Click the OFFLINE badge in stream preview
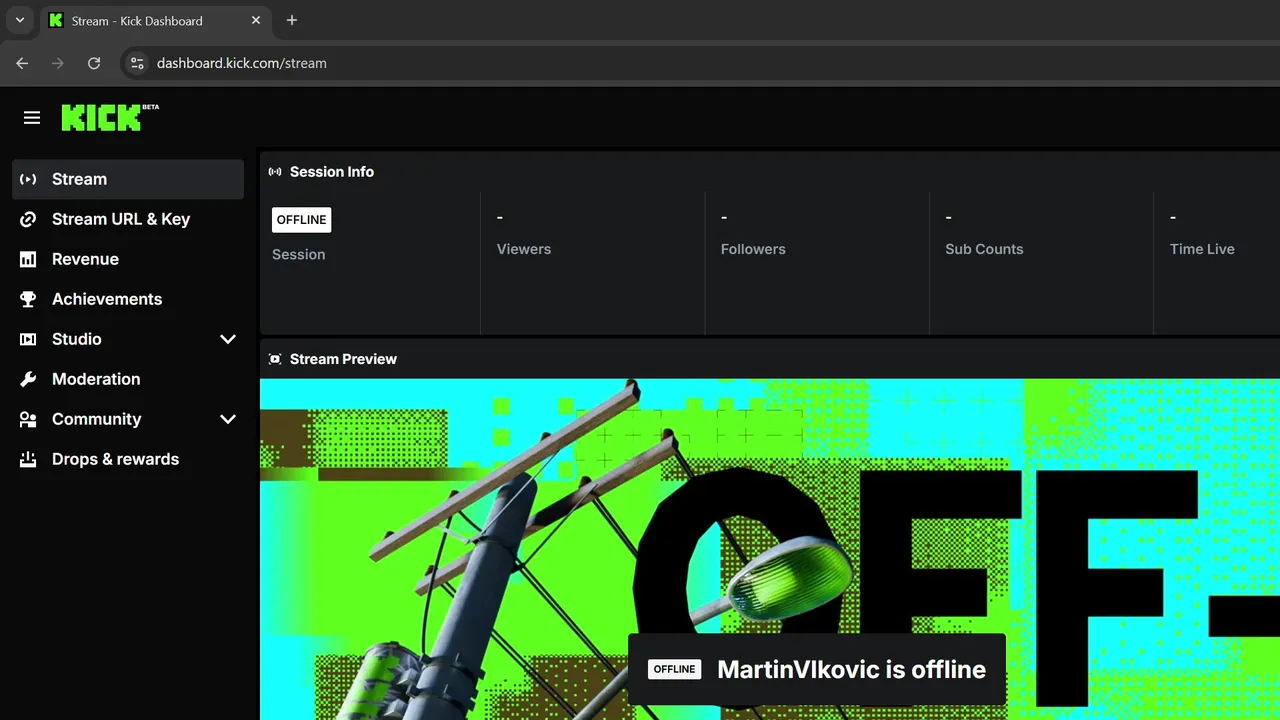 point(674,669)
